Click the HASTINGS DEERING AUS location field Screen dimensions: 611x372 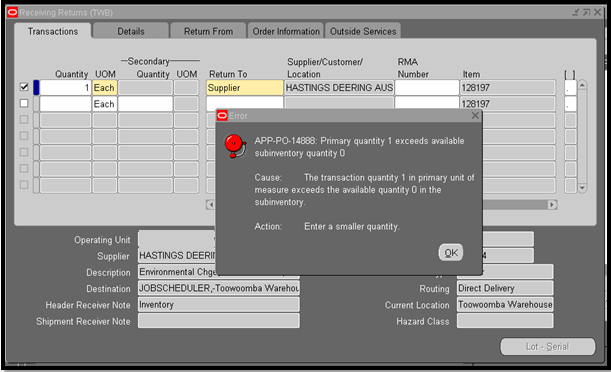tap(339, 88)
